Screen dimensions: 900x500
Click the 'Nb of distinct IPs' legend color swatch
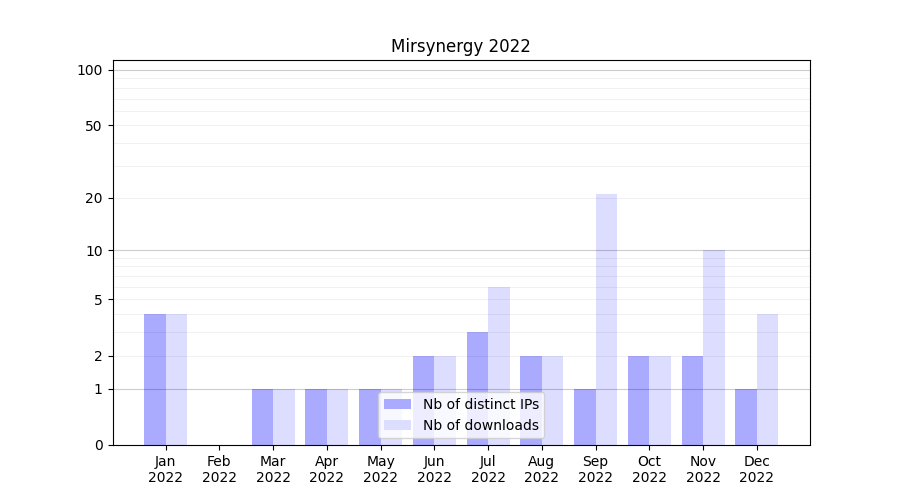[x=397, y=404]
